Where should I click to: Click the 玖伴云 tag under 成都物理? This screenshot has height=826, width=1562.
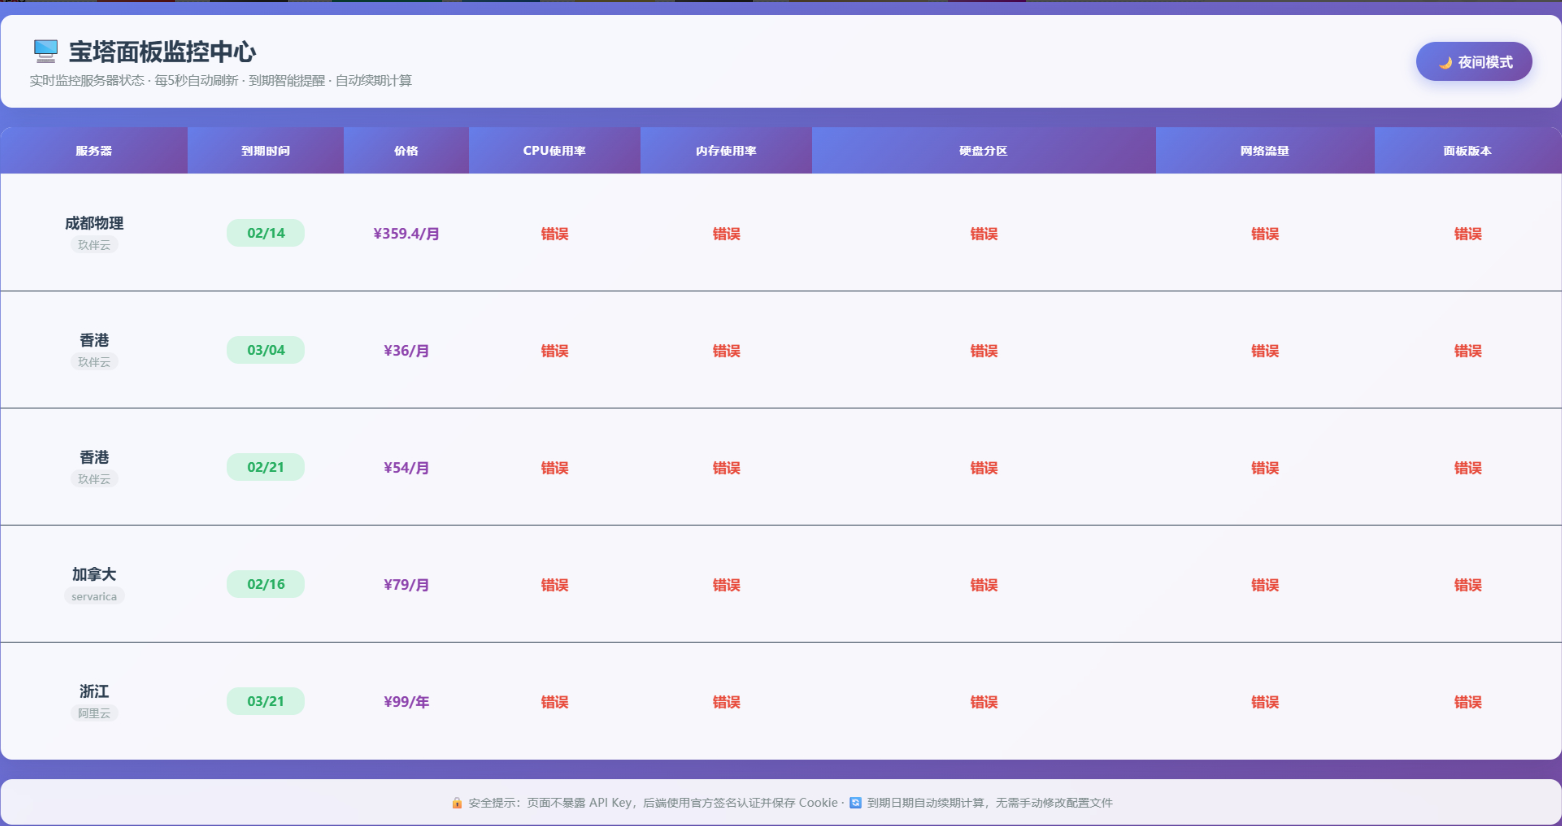point(94,245)
